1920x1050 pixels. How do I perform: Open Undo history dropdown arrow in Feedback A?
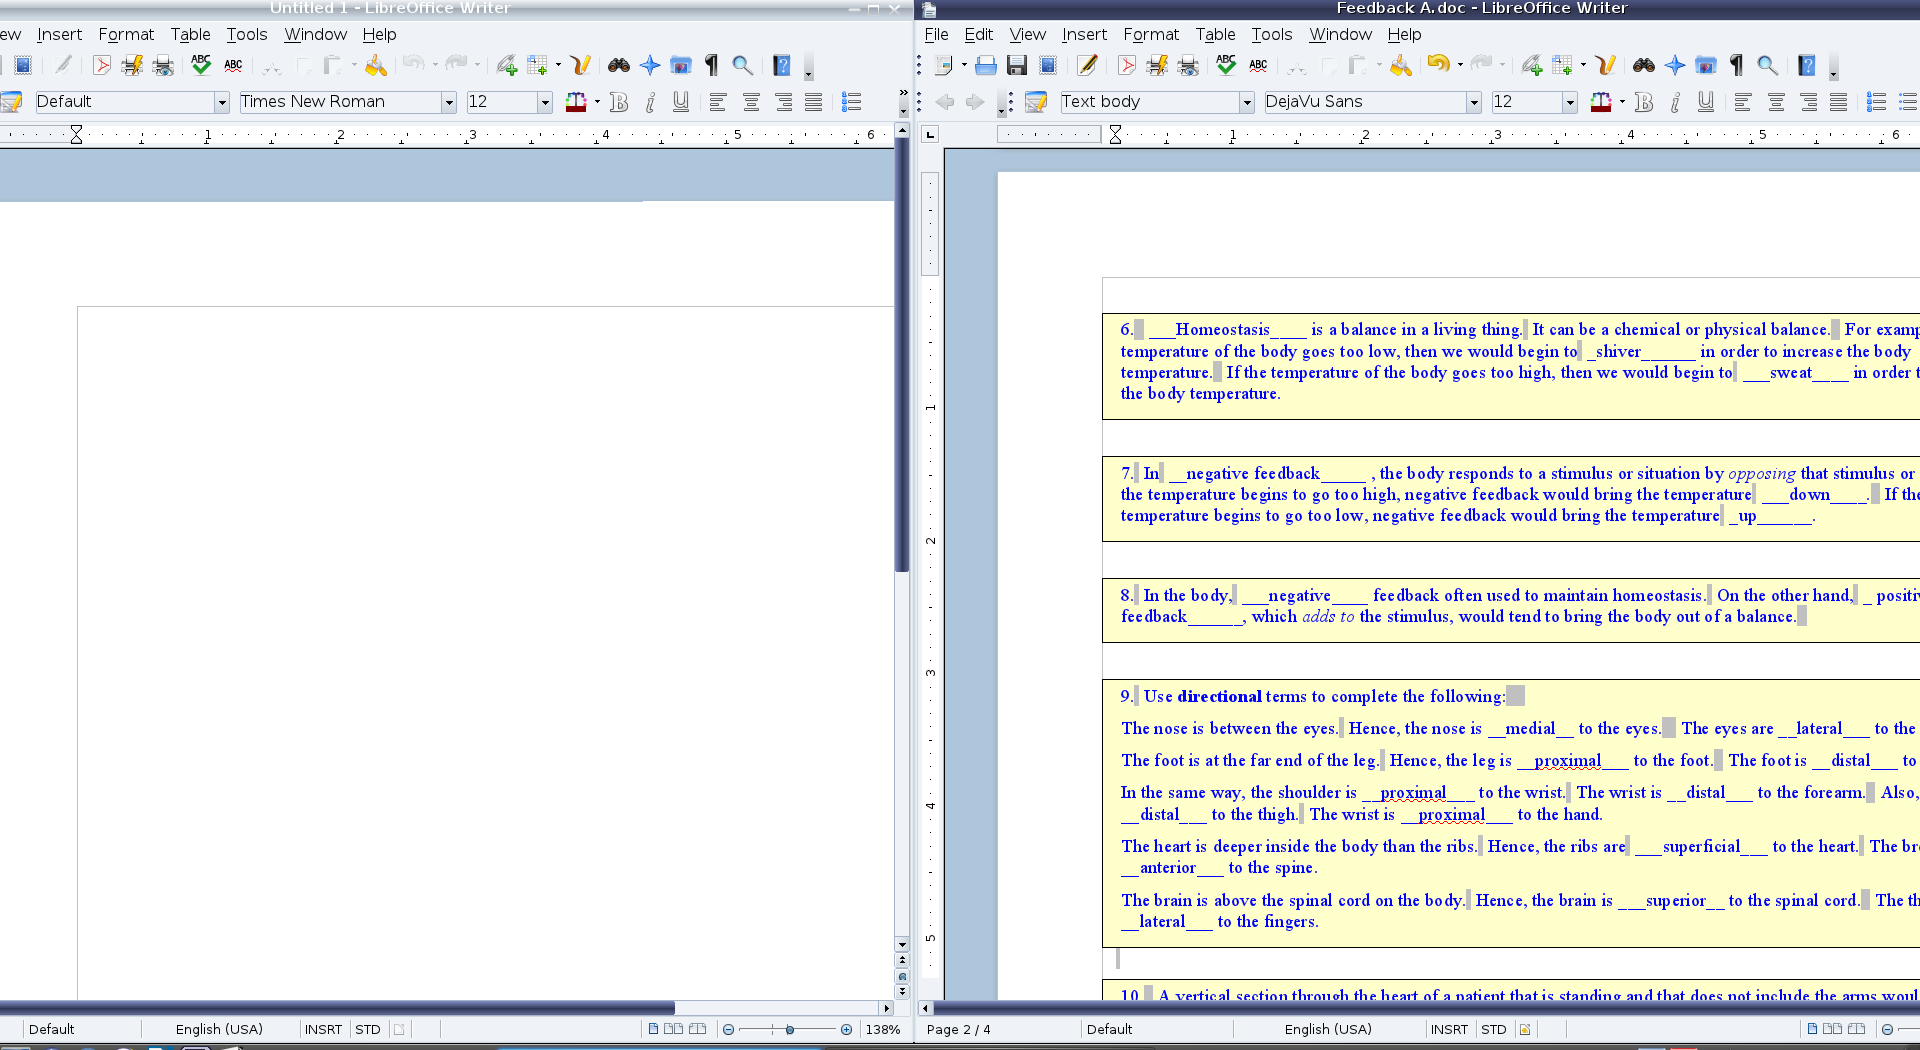(x=1460, y=65)
